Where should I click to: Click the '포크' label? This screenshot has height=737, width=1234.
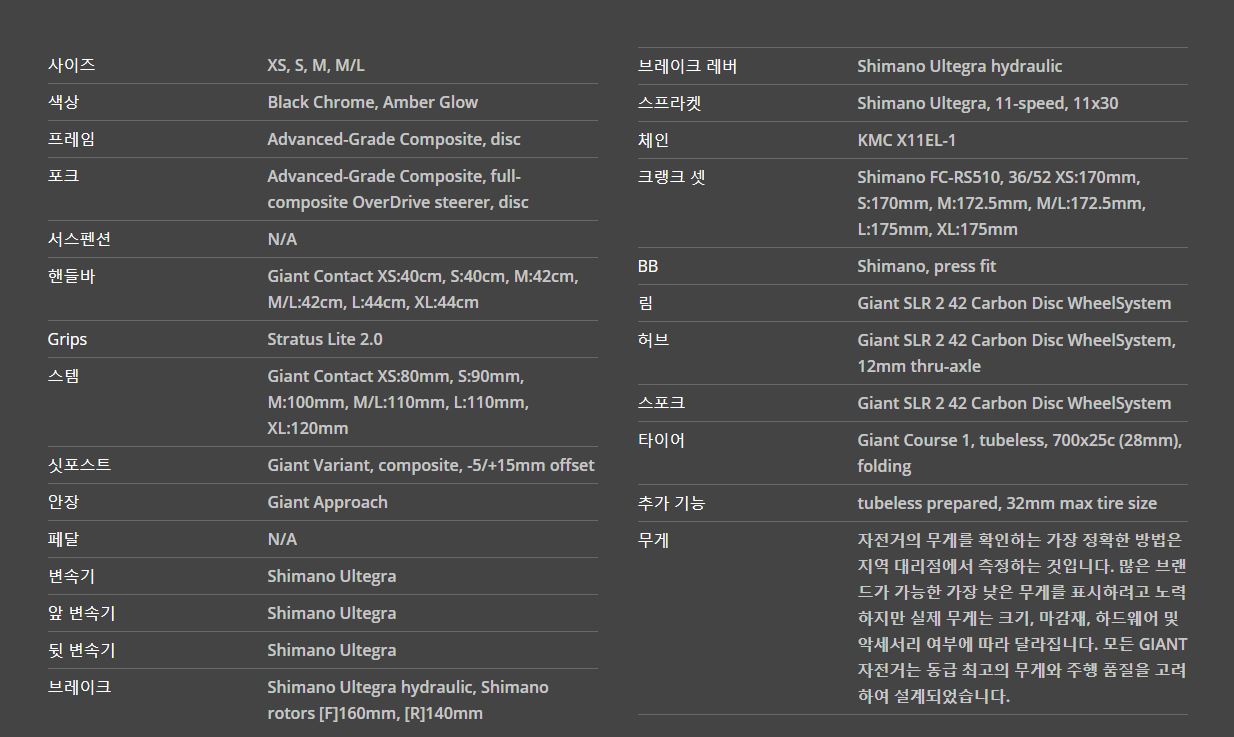(x=64, y=176)
